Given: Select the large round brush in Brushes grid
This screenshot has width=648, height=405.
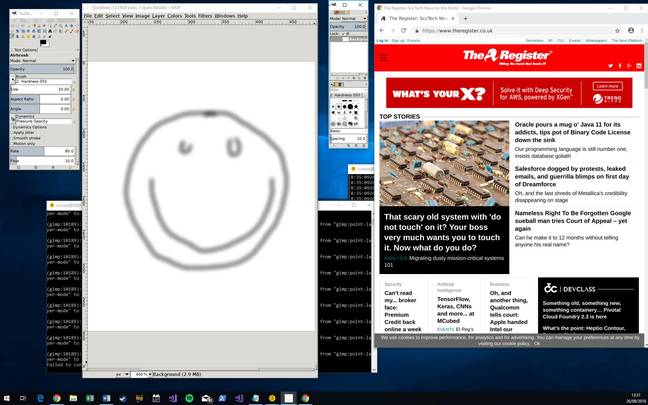Looking at the screenshot, I should [x=350, y=106].
